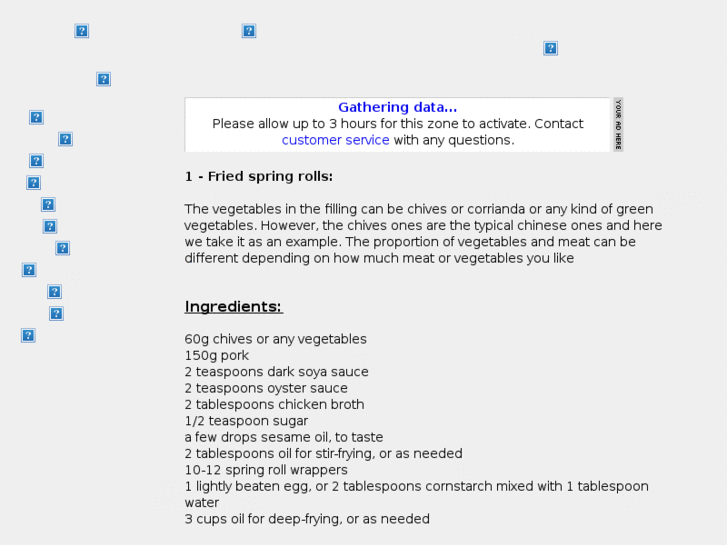Select the seventh broken image in the left sidebar list

coord(63,248)
